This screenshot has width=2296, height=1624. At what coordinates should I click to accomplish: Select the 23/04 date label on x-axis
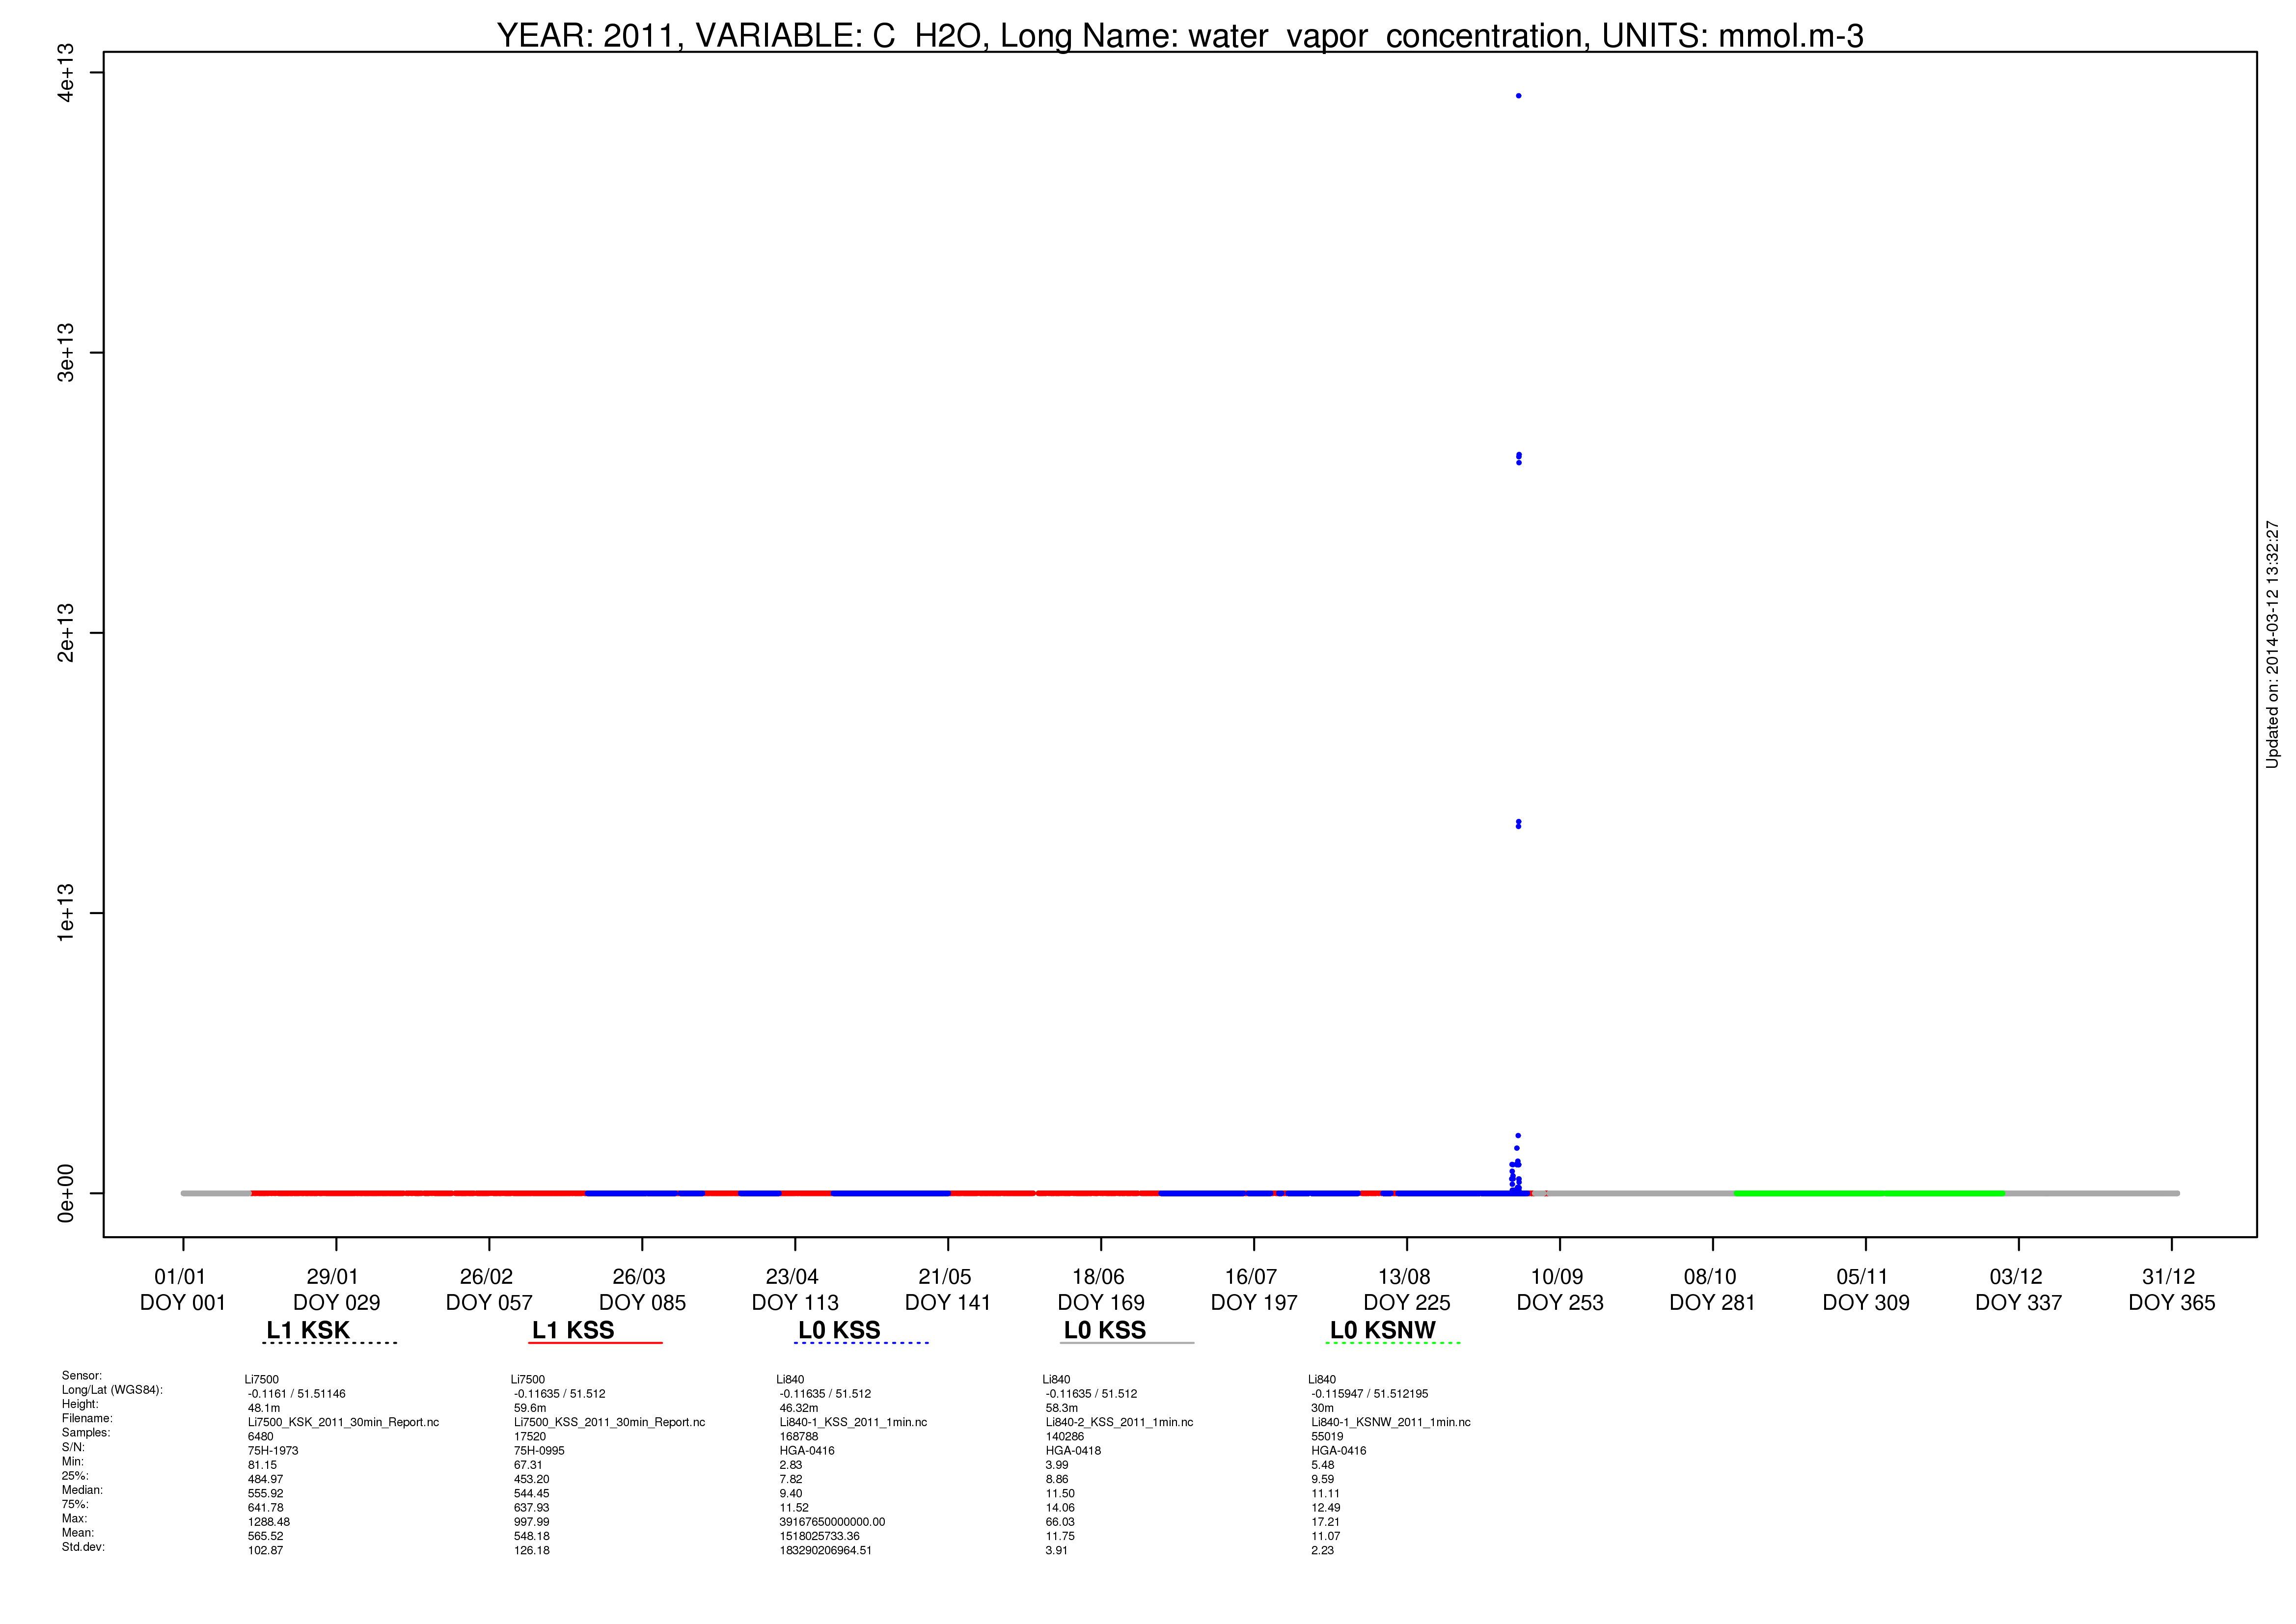[792, 1277]
